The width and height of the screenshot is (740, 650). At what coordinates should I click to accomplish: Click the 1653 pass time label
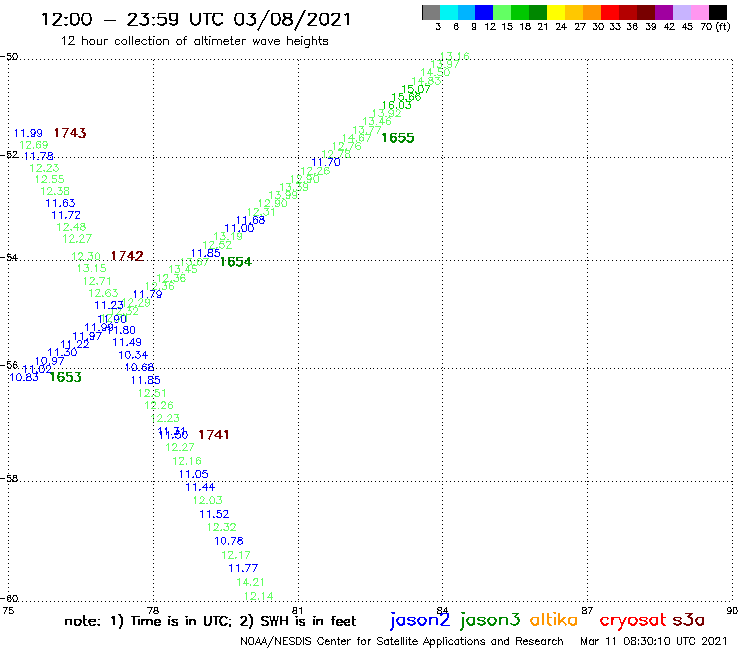pyautogui.click(x=65, y=377)
